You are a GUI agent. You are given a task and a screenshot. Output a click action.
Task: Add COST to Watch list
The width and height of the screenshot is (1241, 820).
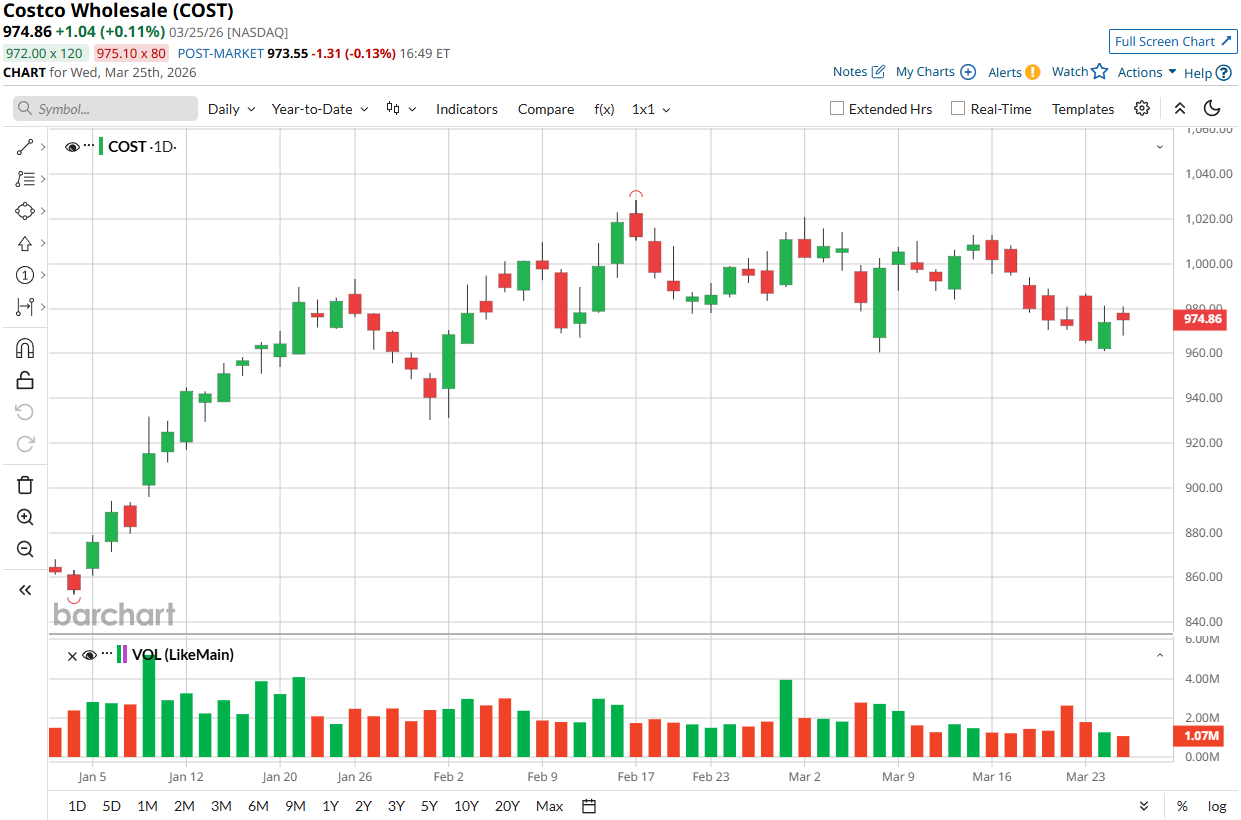click(1080, 72)
